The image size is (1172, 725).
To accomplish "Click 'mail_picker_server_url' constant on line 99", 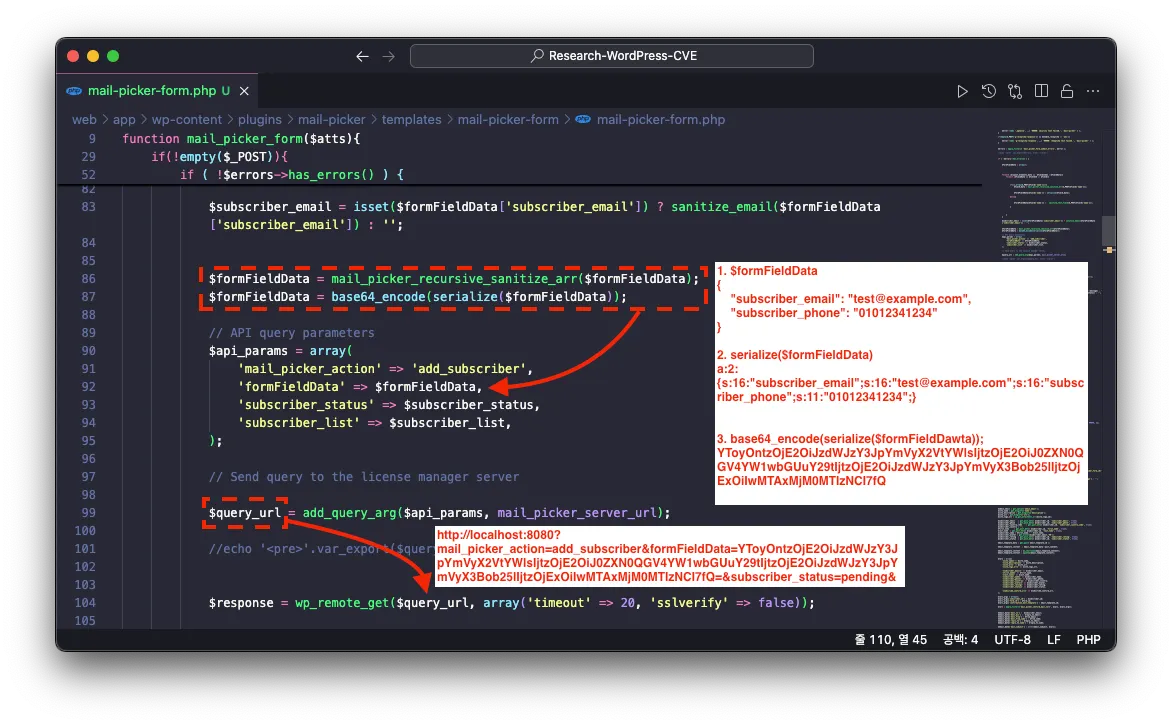I will pyautogui.click(x=576, y=513).
